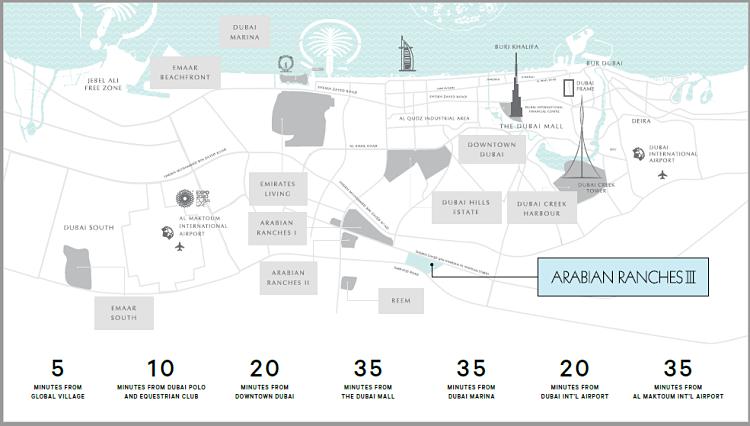This screenshot has width=750, height=426.
Task: Click 20 minutes from Downtown Dubai
Action: (x=265, y=379)
